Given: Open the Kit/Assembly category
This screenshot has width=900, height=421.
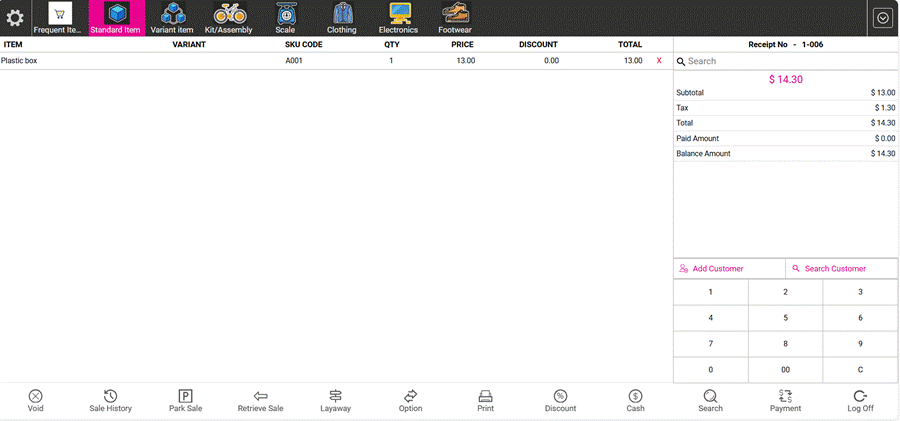Looking at the screenshot, I should 229,18.
